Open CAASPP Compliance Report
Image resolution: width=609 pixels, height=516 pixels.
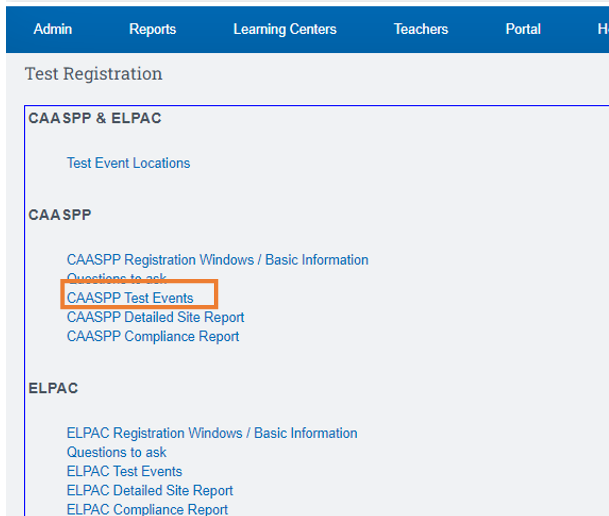(153, 336)
